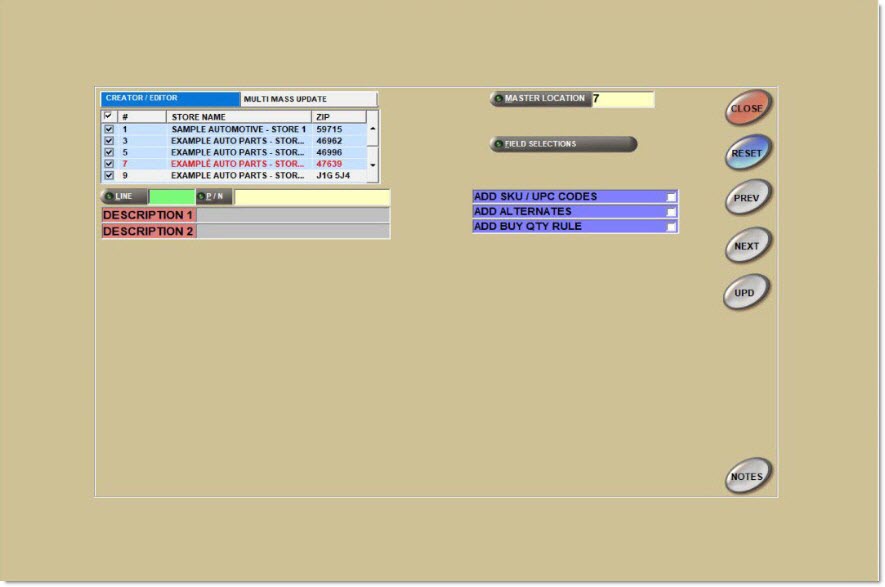Toggle the select-all checkbox in store list header
Viewport: 885px width, 587px height.
pyautogui.click(x=109, y=117)
